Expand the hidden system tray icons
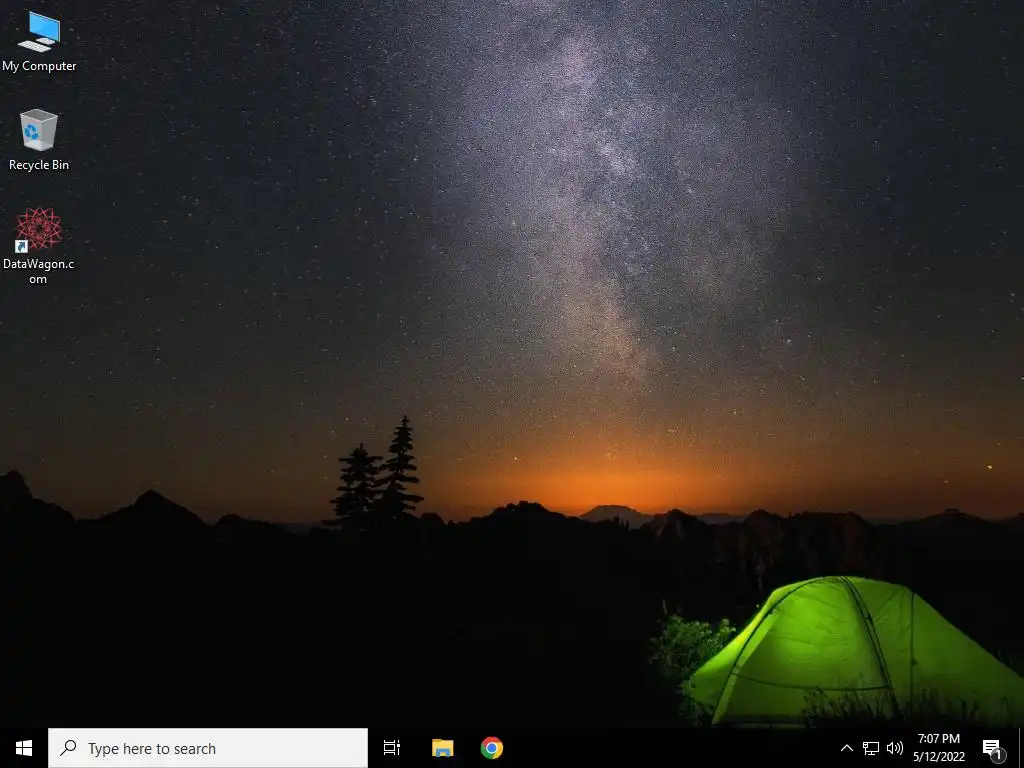 (846, 748)
